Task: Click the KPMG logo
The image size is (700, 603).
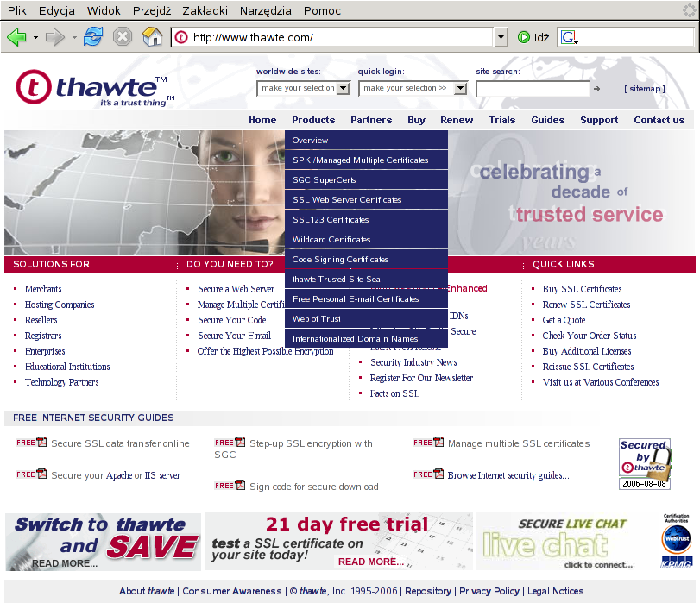Action: 677,561
